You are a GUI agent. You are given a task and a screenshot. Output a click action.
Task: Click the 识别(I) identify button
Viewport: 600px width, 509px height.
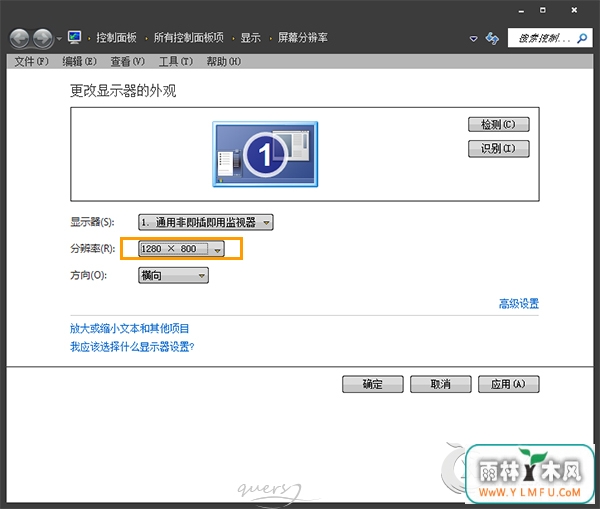[x=499, y=148]
